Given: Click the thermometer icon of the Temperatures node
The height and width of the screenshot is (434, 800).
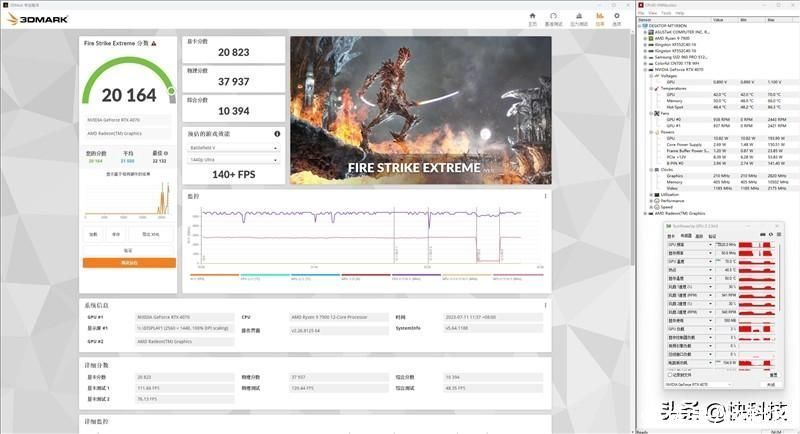Looking at the screenshot, I should [x=657, y=88].
